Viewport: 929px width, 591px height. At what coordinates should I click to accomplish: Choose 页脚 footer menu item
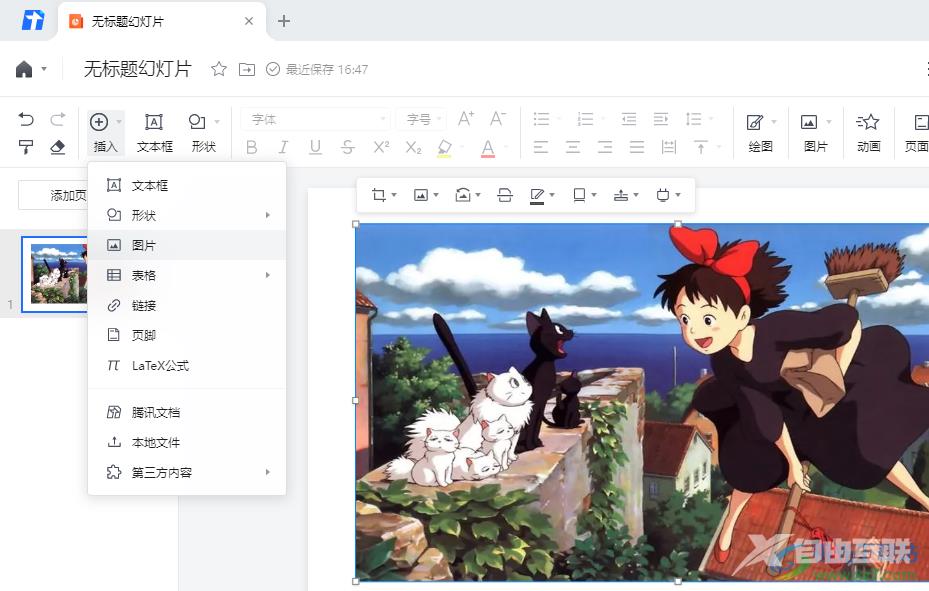tap(187, 335)
